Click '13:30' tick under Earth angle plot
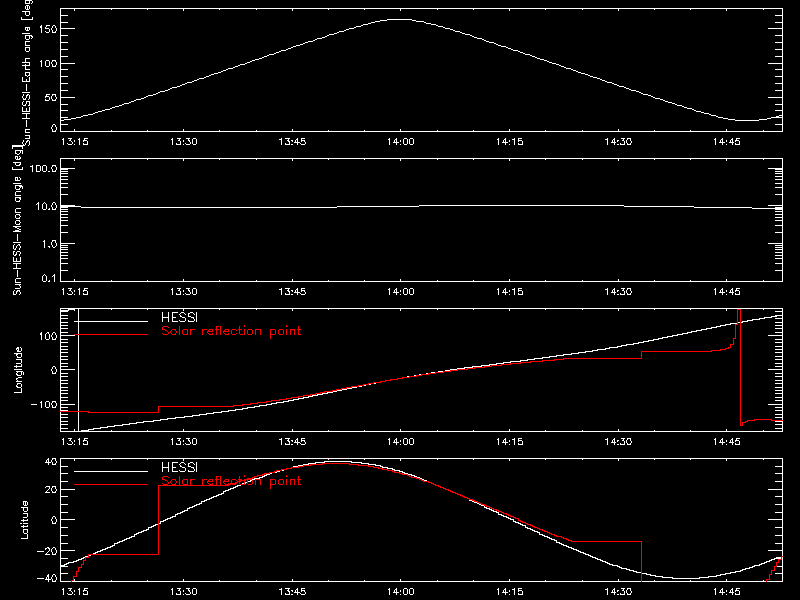 (x=184, y=142)
